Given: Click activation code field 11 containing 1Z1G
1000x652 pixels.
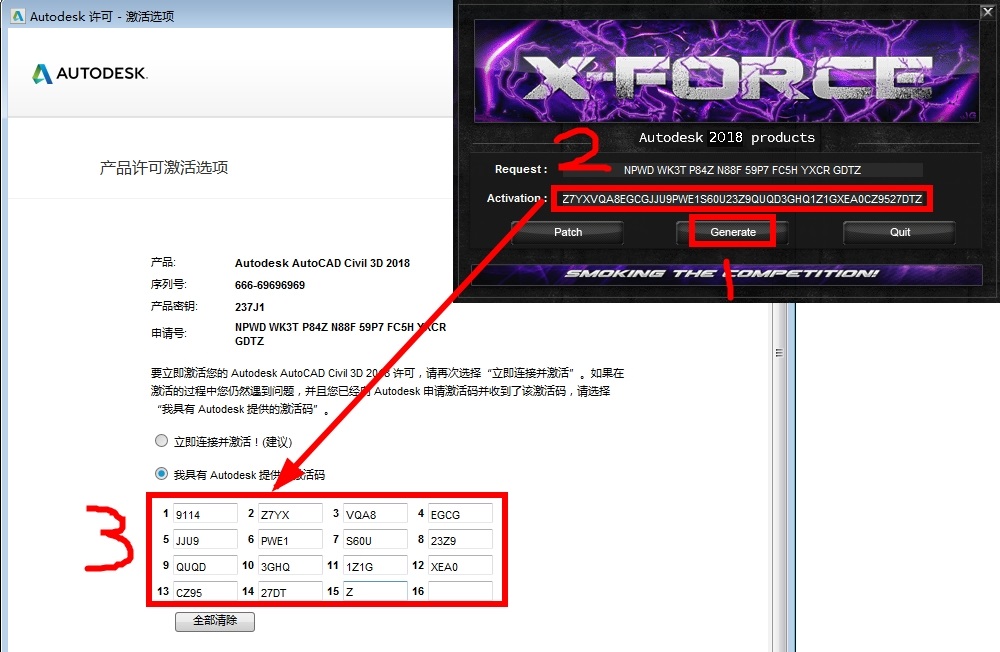Looking at the screenshot, I should pos(375,566).
